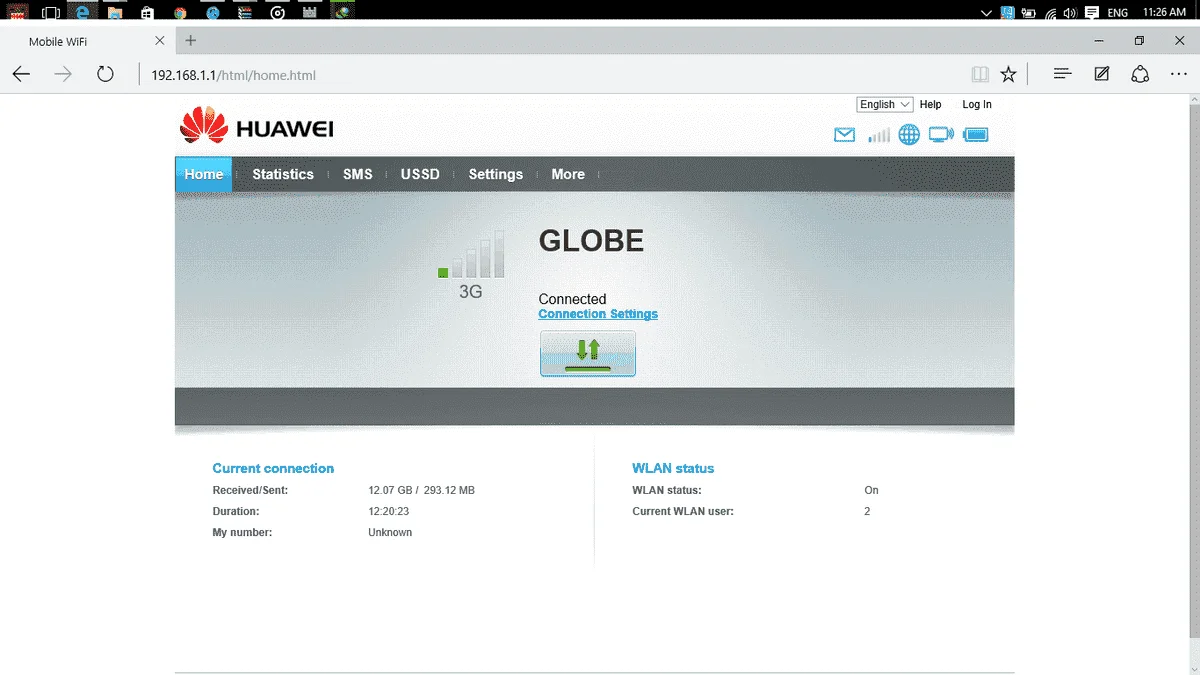
Task: Go forward in the Edge browser
Action: pos(63,74)
